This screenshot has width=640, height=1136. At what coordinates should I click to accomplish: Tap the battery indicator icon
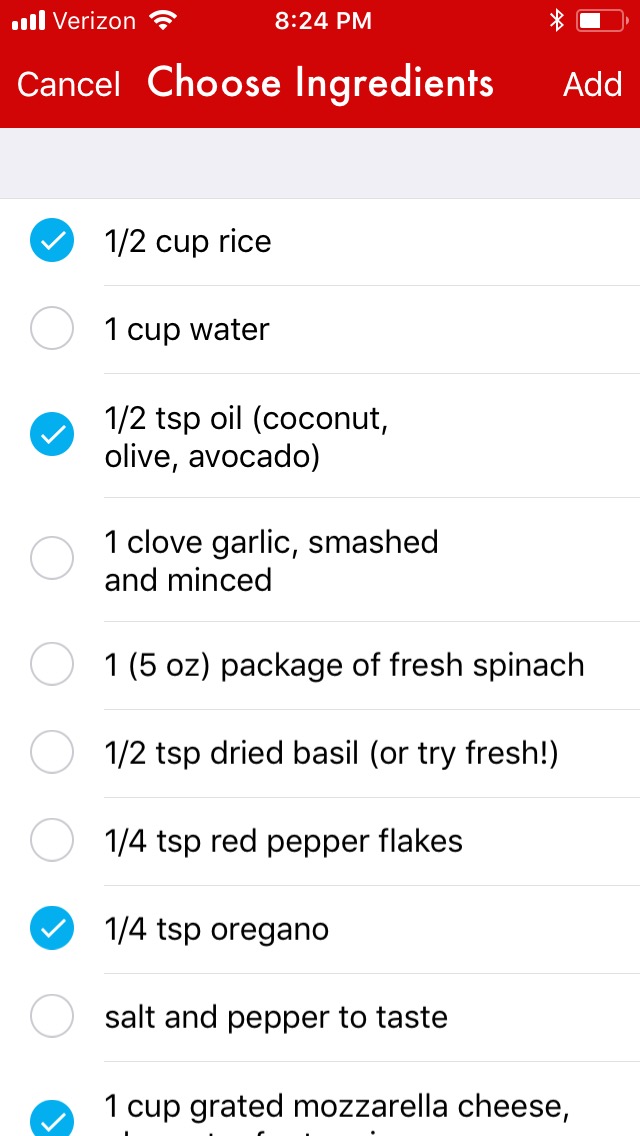(601, 21)
